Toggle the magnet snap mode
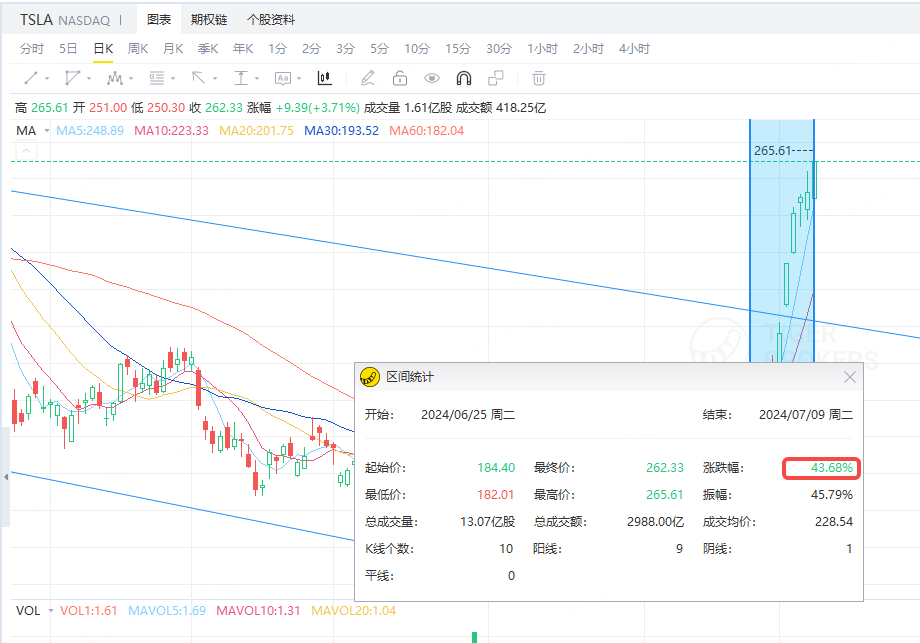 click(x=464, y=78)
